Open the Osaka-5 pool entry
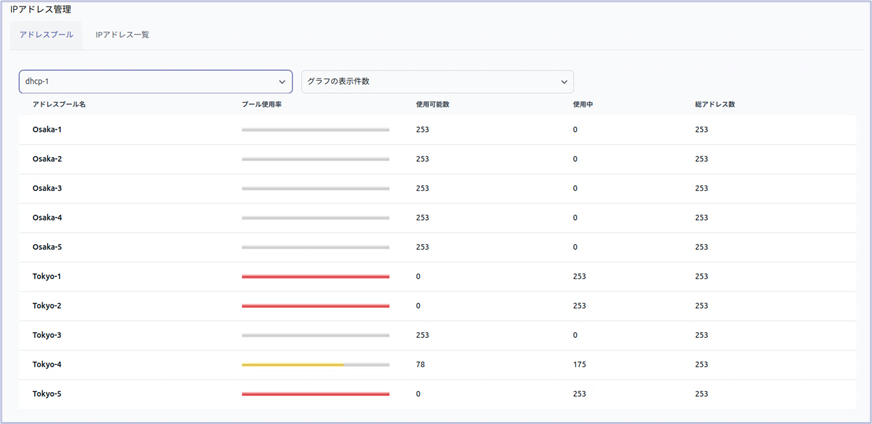The image size is (872, 424). click(437, 248)
